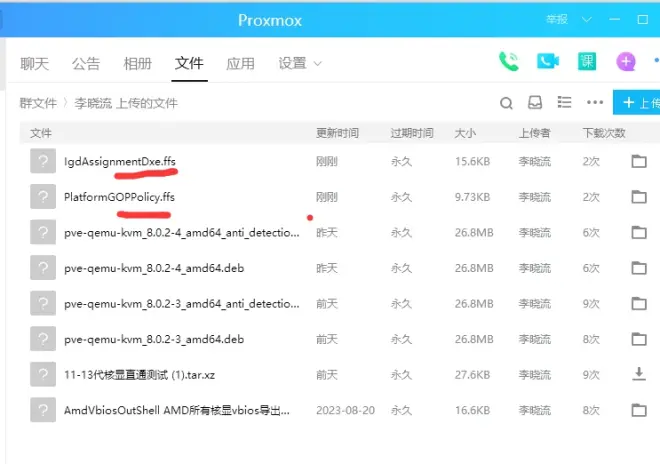Select pve-qemu-kvm_8.0.2-4_amd64_anti_detectio... file

tap(182, 232)
